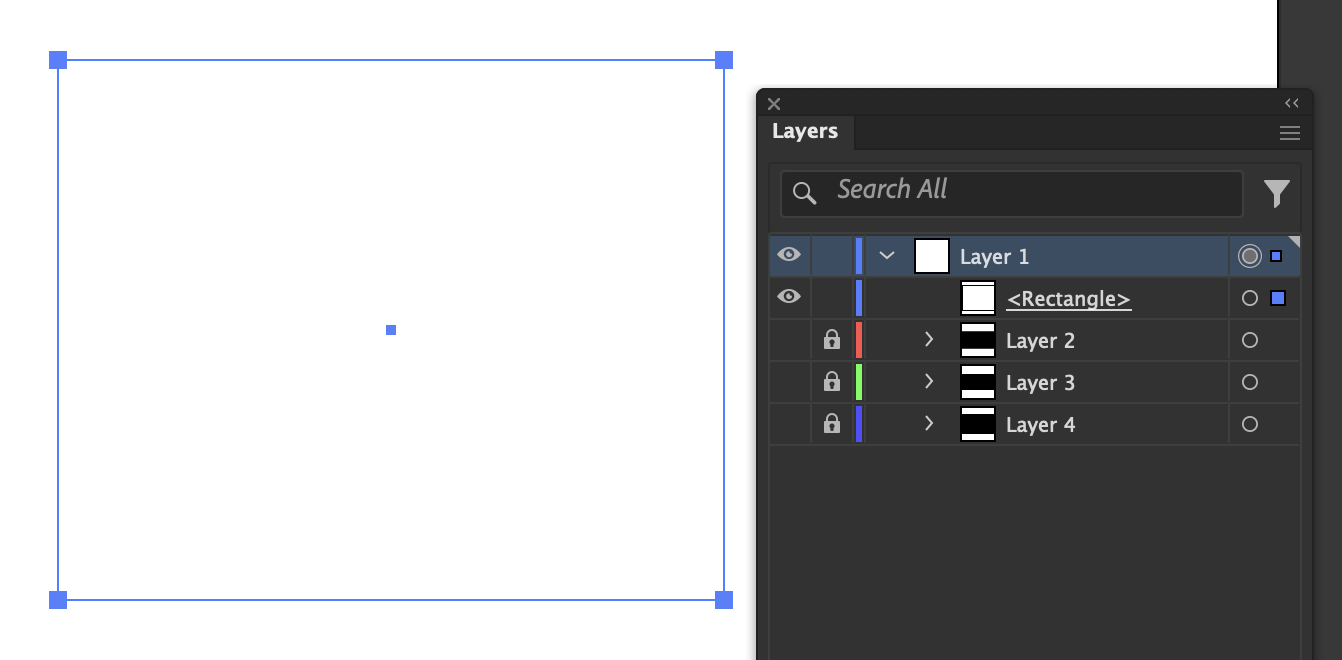The width and height of the screenshot is (1342, 660).
Task: Click the filter funnel icon
Action: tap(1276, 193)
